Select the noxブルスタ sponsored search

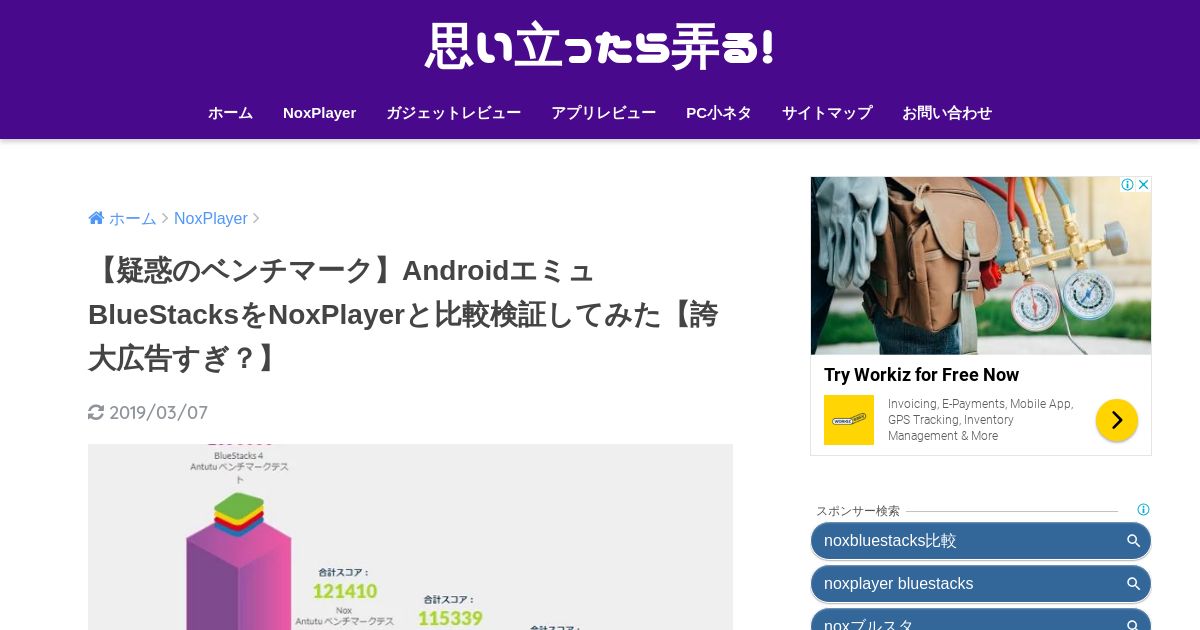coord(981,620)
